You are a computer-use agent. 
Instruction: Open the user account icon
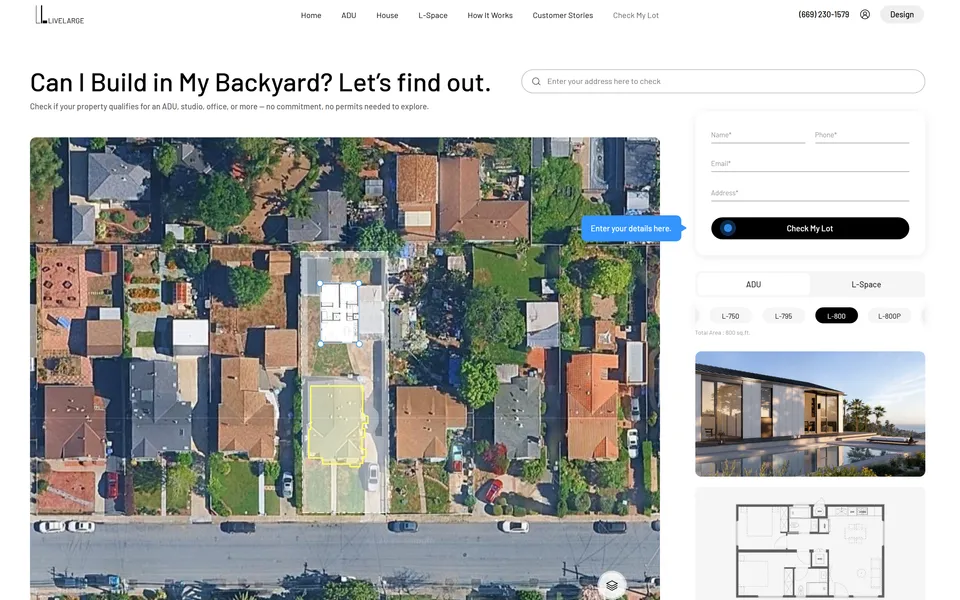click(x=864, y=14)
